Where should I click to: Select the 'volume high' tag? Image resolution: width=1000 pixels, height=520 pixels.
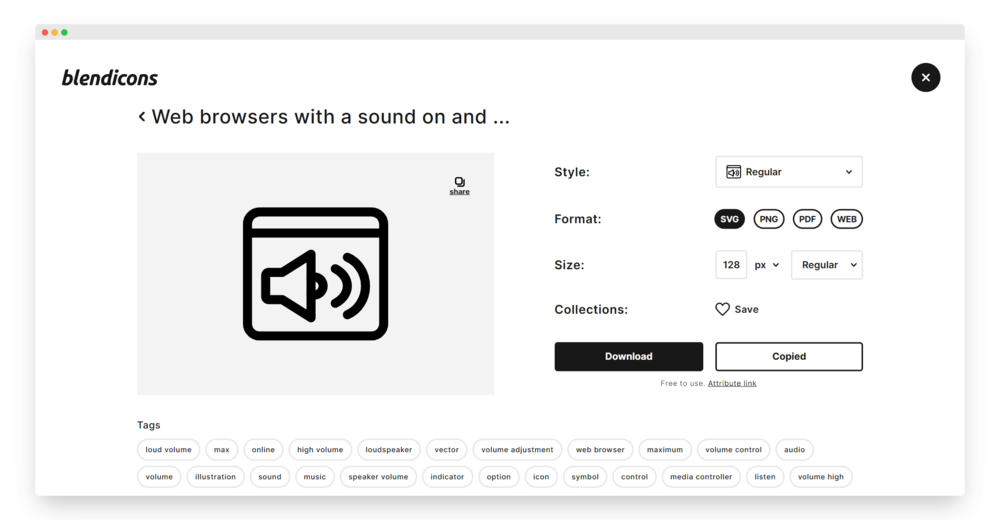[x=821, y=477]
